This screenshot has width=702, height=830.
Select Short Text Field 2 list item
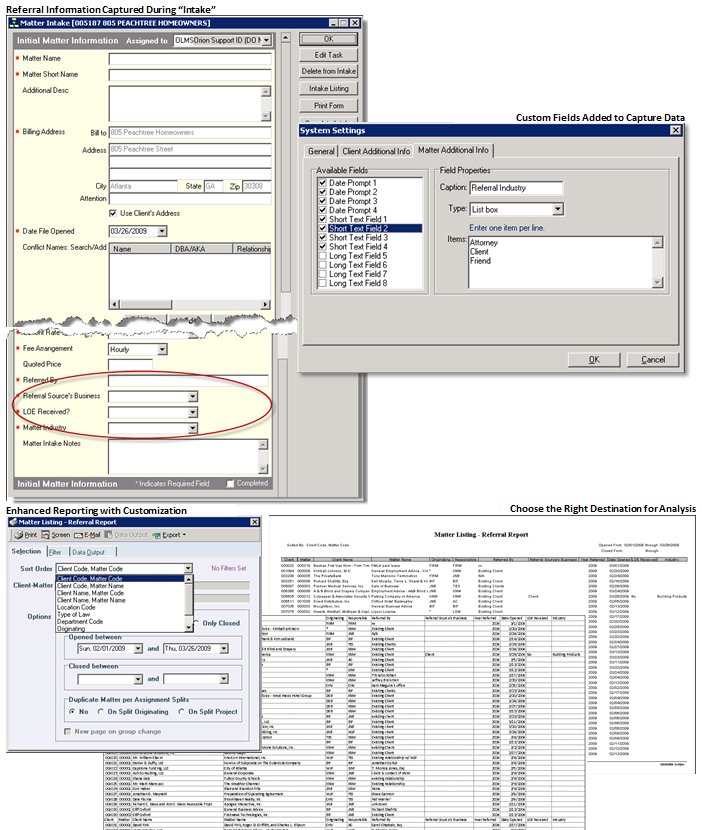[371, 229]
